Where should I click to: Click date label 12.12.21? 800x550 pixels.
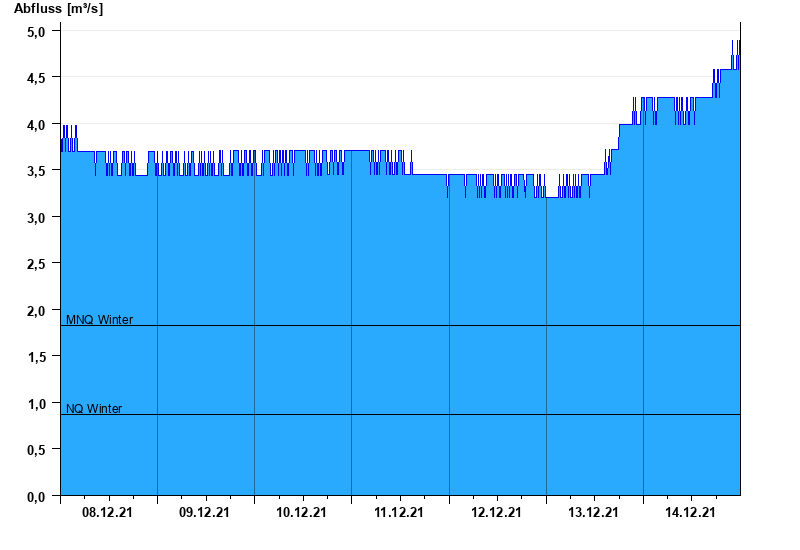click(x=496, y=512)
